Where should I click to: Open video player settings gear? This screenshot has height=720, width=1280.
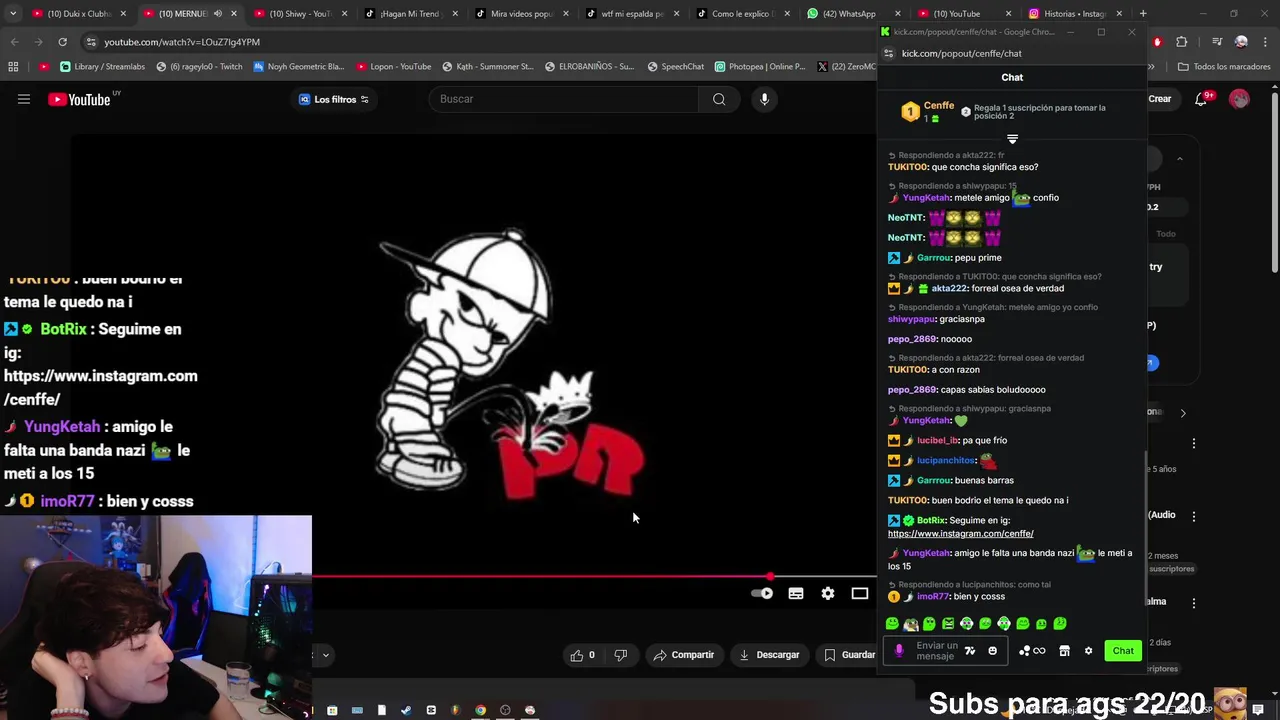click(x=828, y=594)
